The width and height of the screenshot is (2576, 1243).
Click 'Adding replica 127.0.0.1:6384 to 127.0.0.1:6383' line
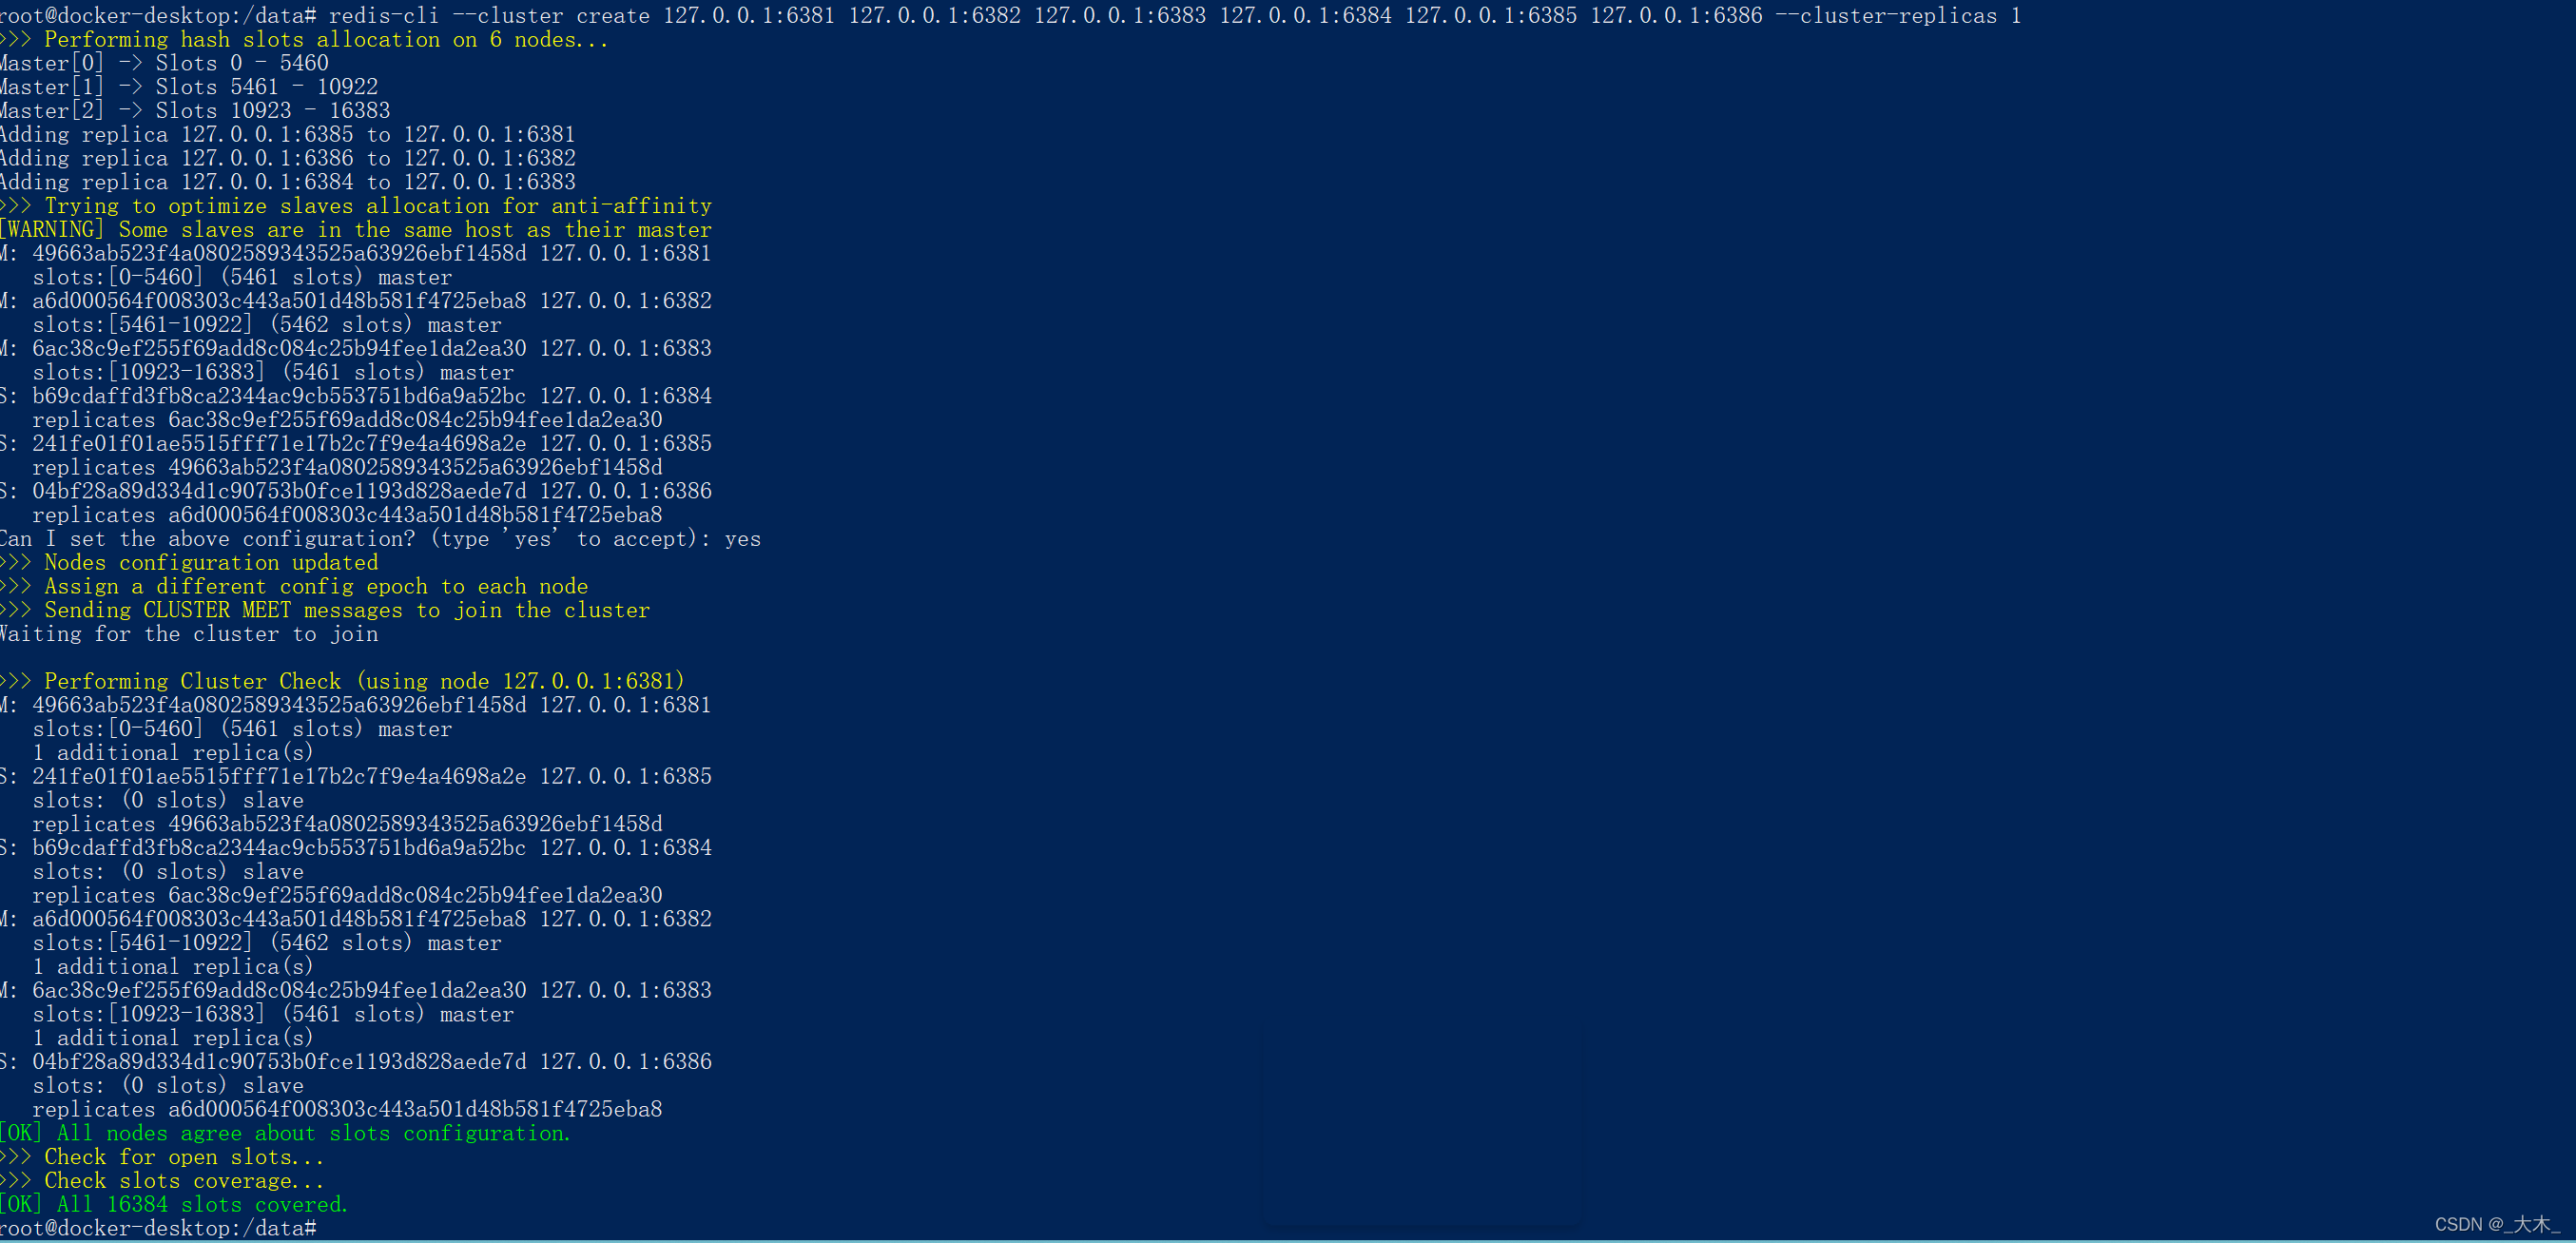[288, 182]
